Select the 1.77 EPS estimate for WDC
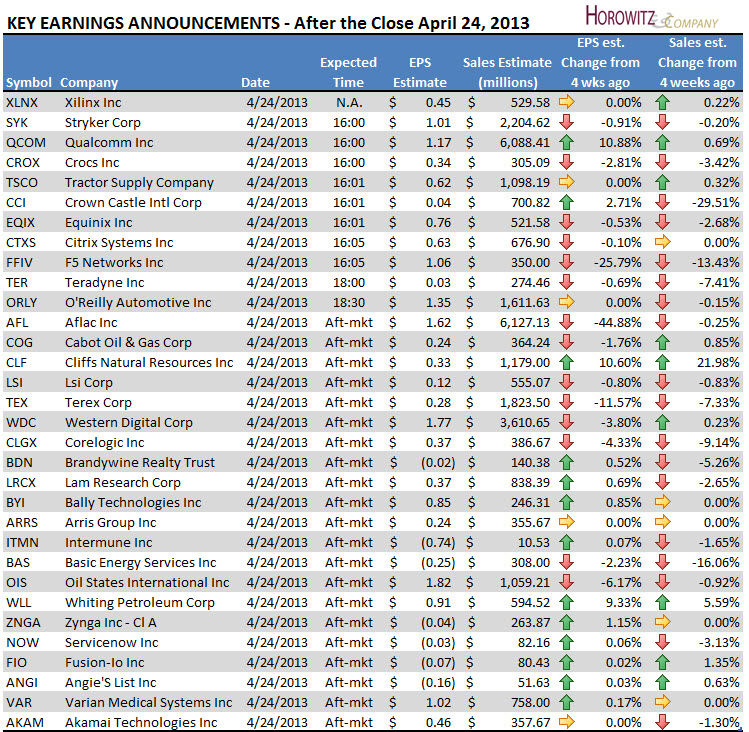 [x=438, y=422]
